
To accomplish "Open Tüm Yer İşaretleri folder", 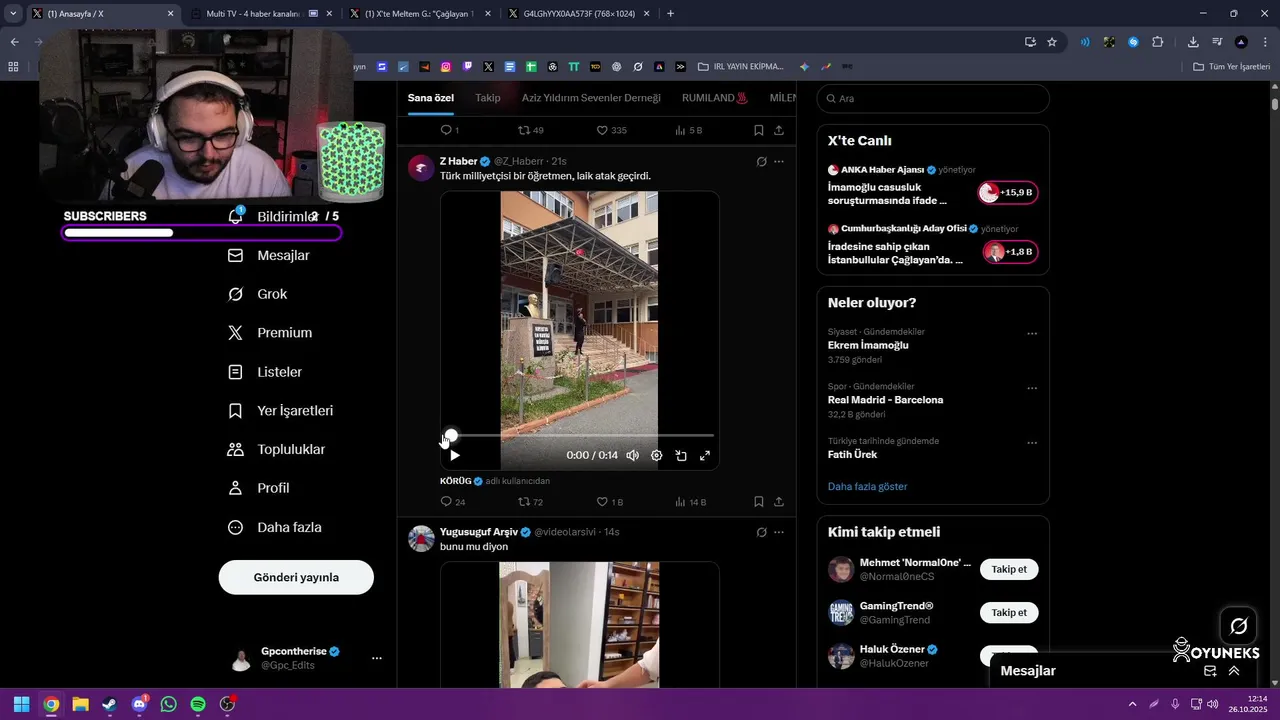I will point(1232,67).
